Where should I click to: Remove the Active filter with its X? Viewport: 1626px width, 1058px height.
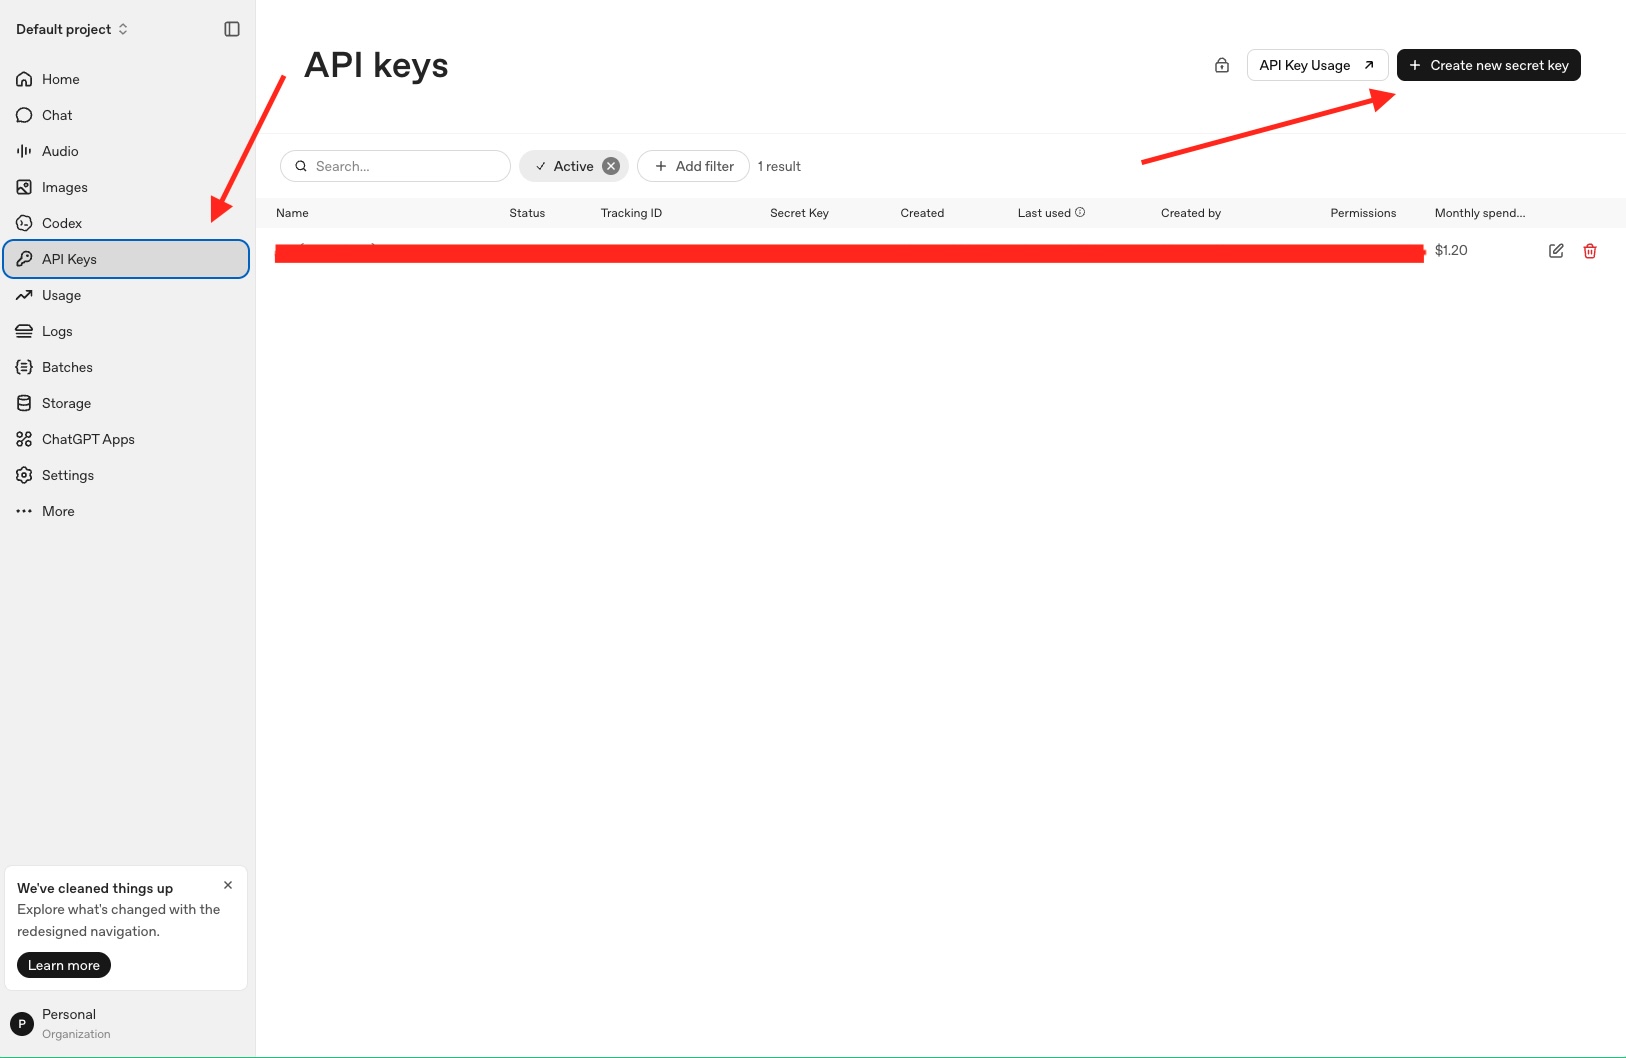pyautogui.click(x=611, y=166)
